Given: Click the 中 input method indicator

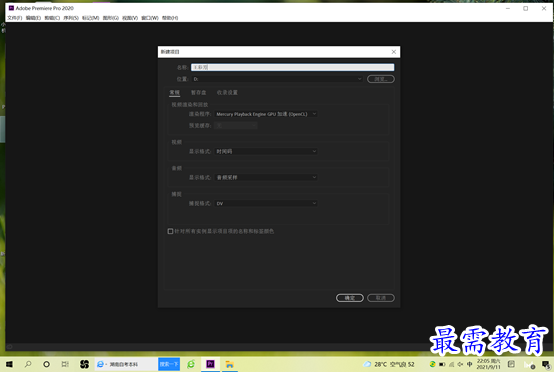Looking at the screenshot, I should 470,364.
